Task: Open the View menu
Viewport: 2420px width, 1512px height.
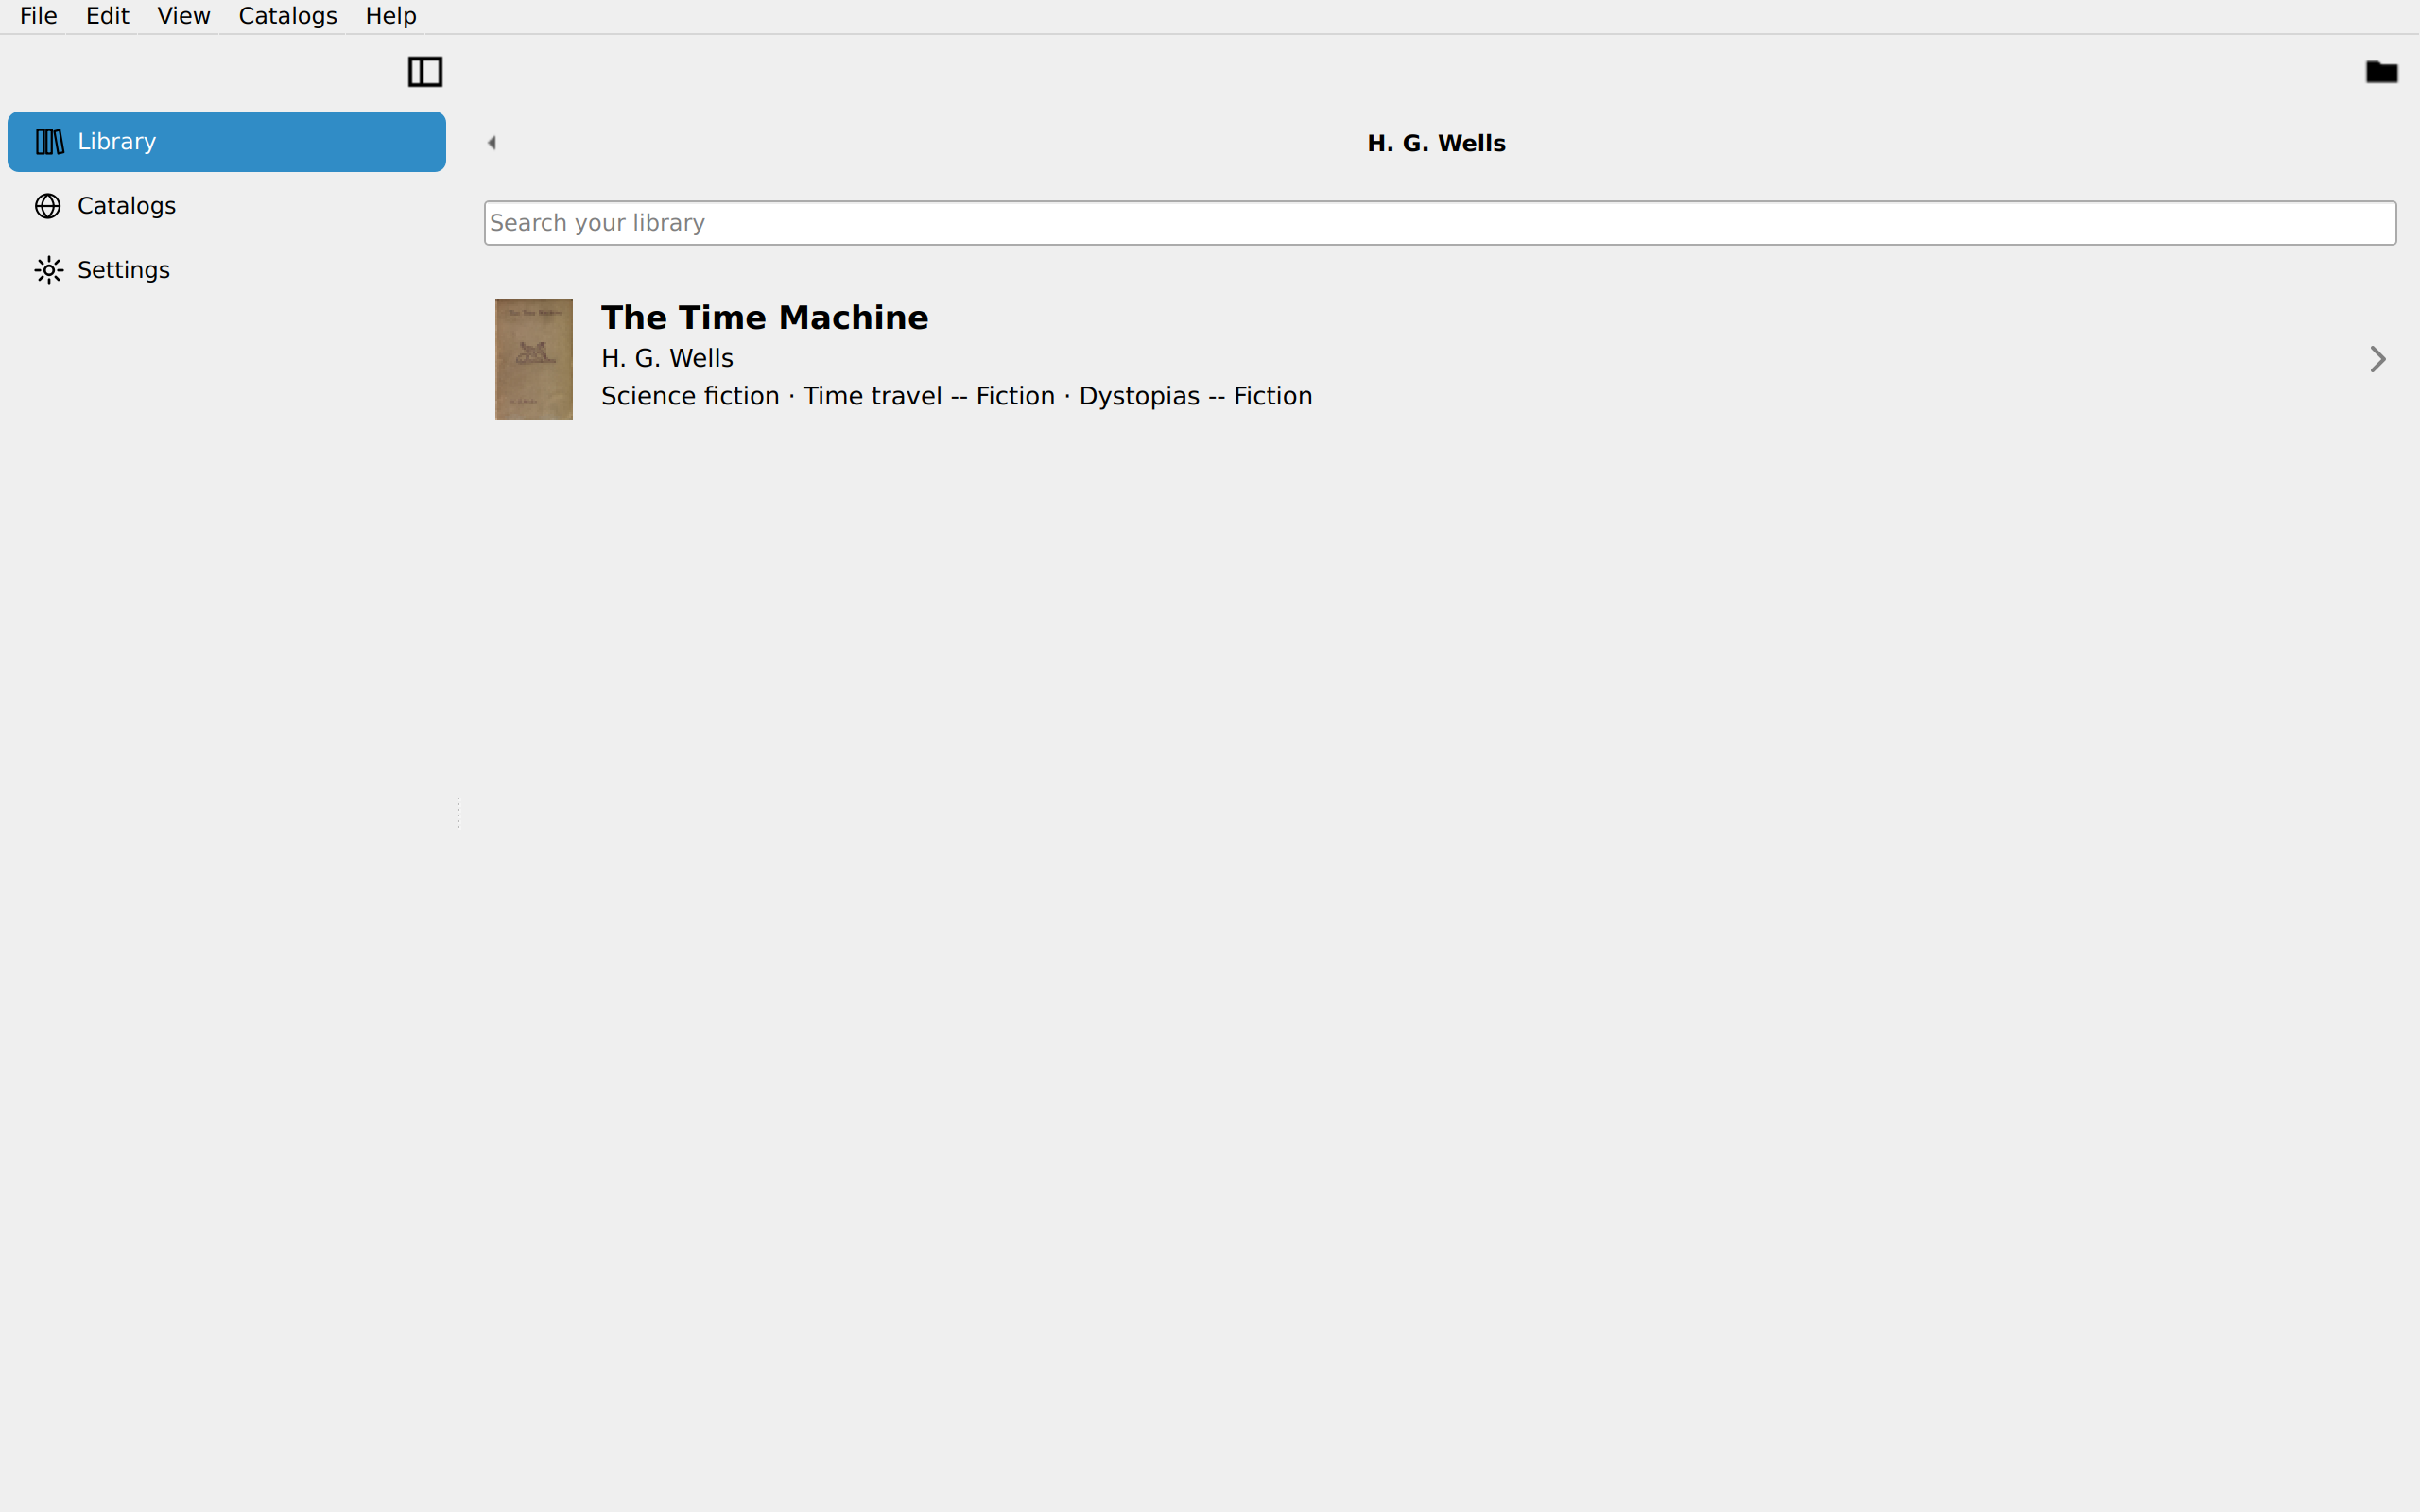Action: click(184, 16)
